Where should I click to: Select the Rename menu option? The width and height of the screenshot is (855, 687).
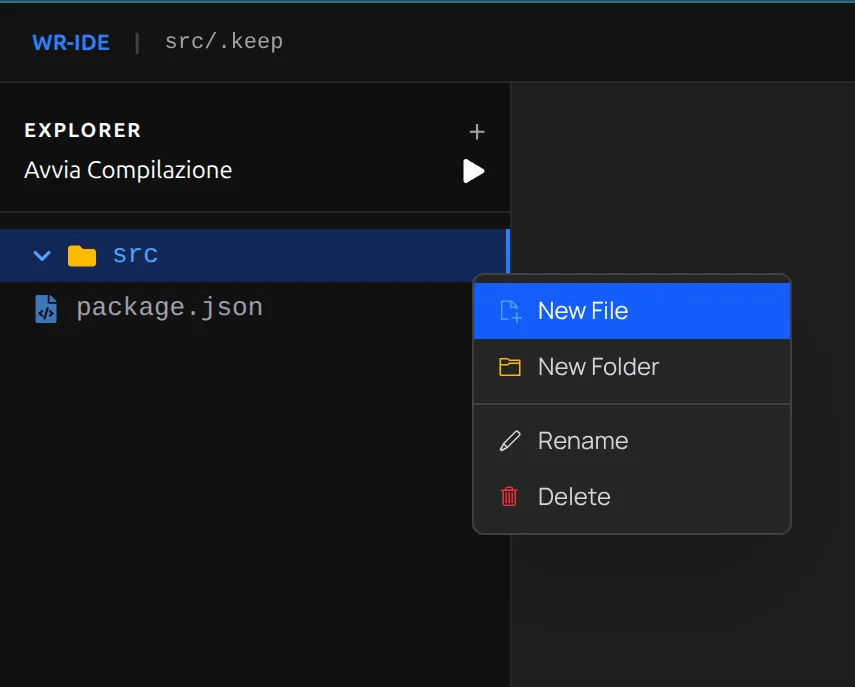tap(582, 441)
